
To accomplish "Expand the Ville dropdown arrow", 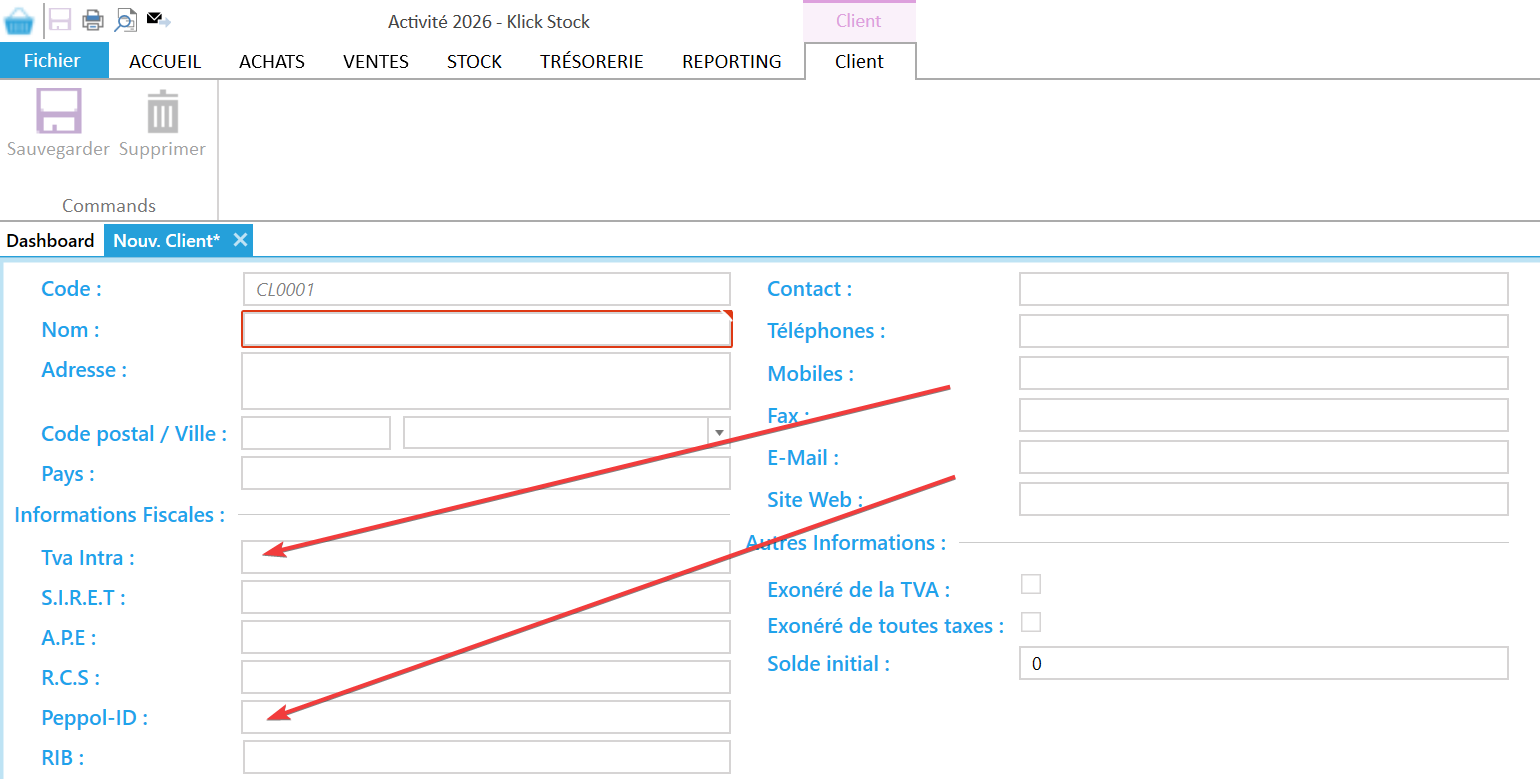I will tap(718, 433).
